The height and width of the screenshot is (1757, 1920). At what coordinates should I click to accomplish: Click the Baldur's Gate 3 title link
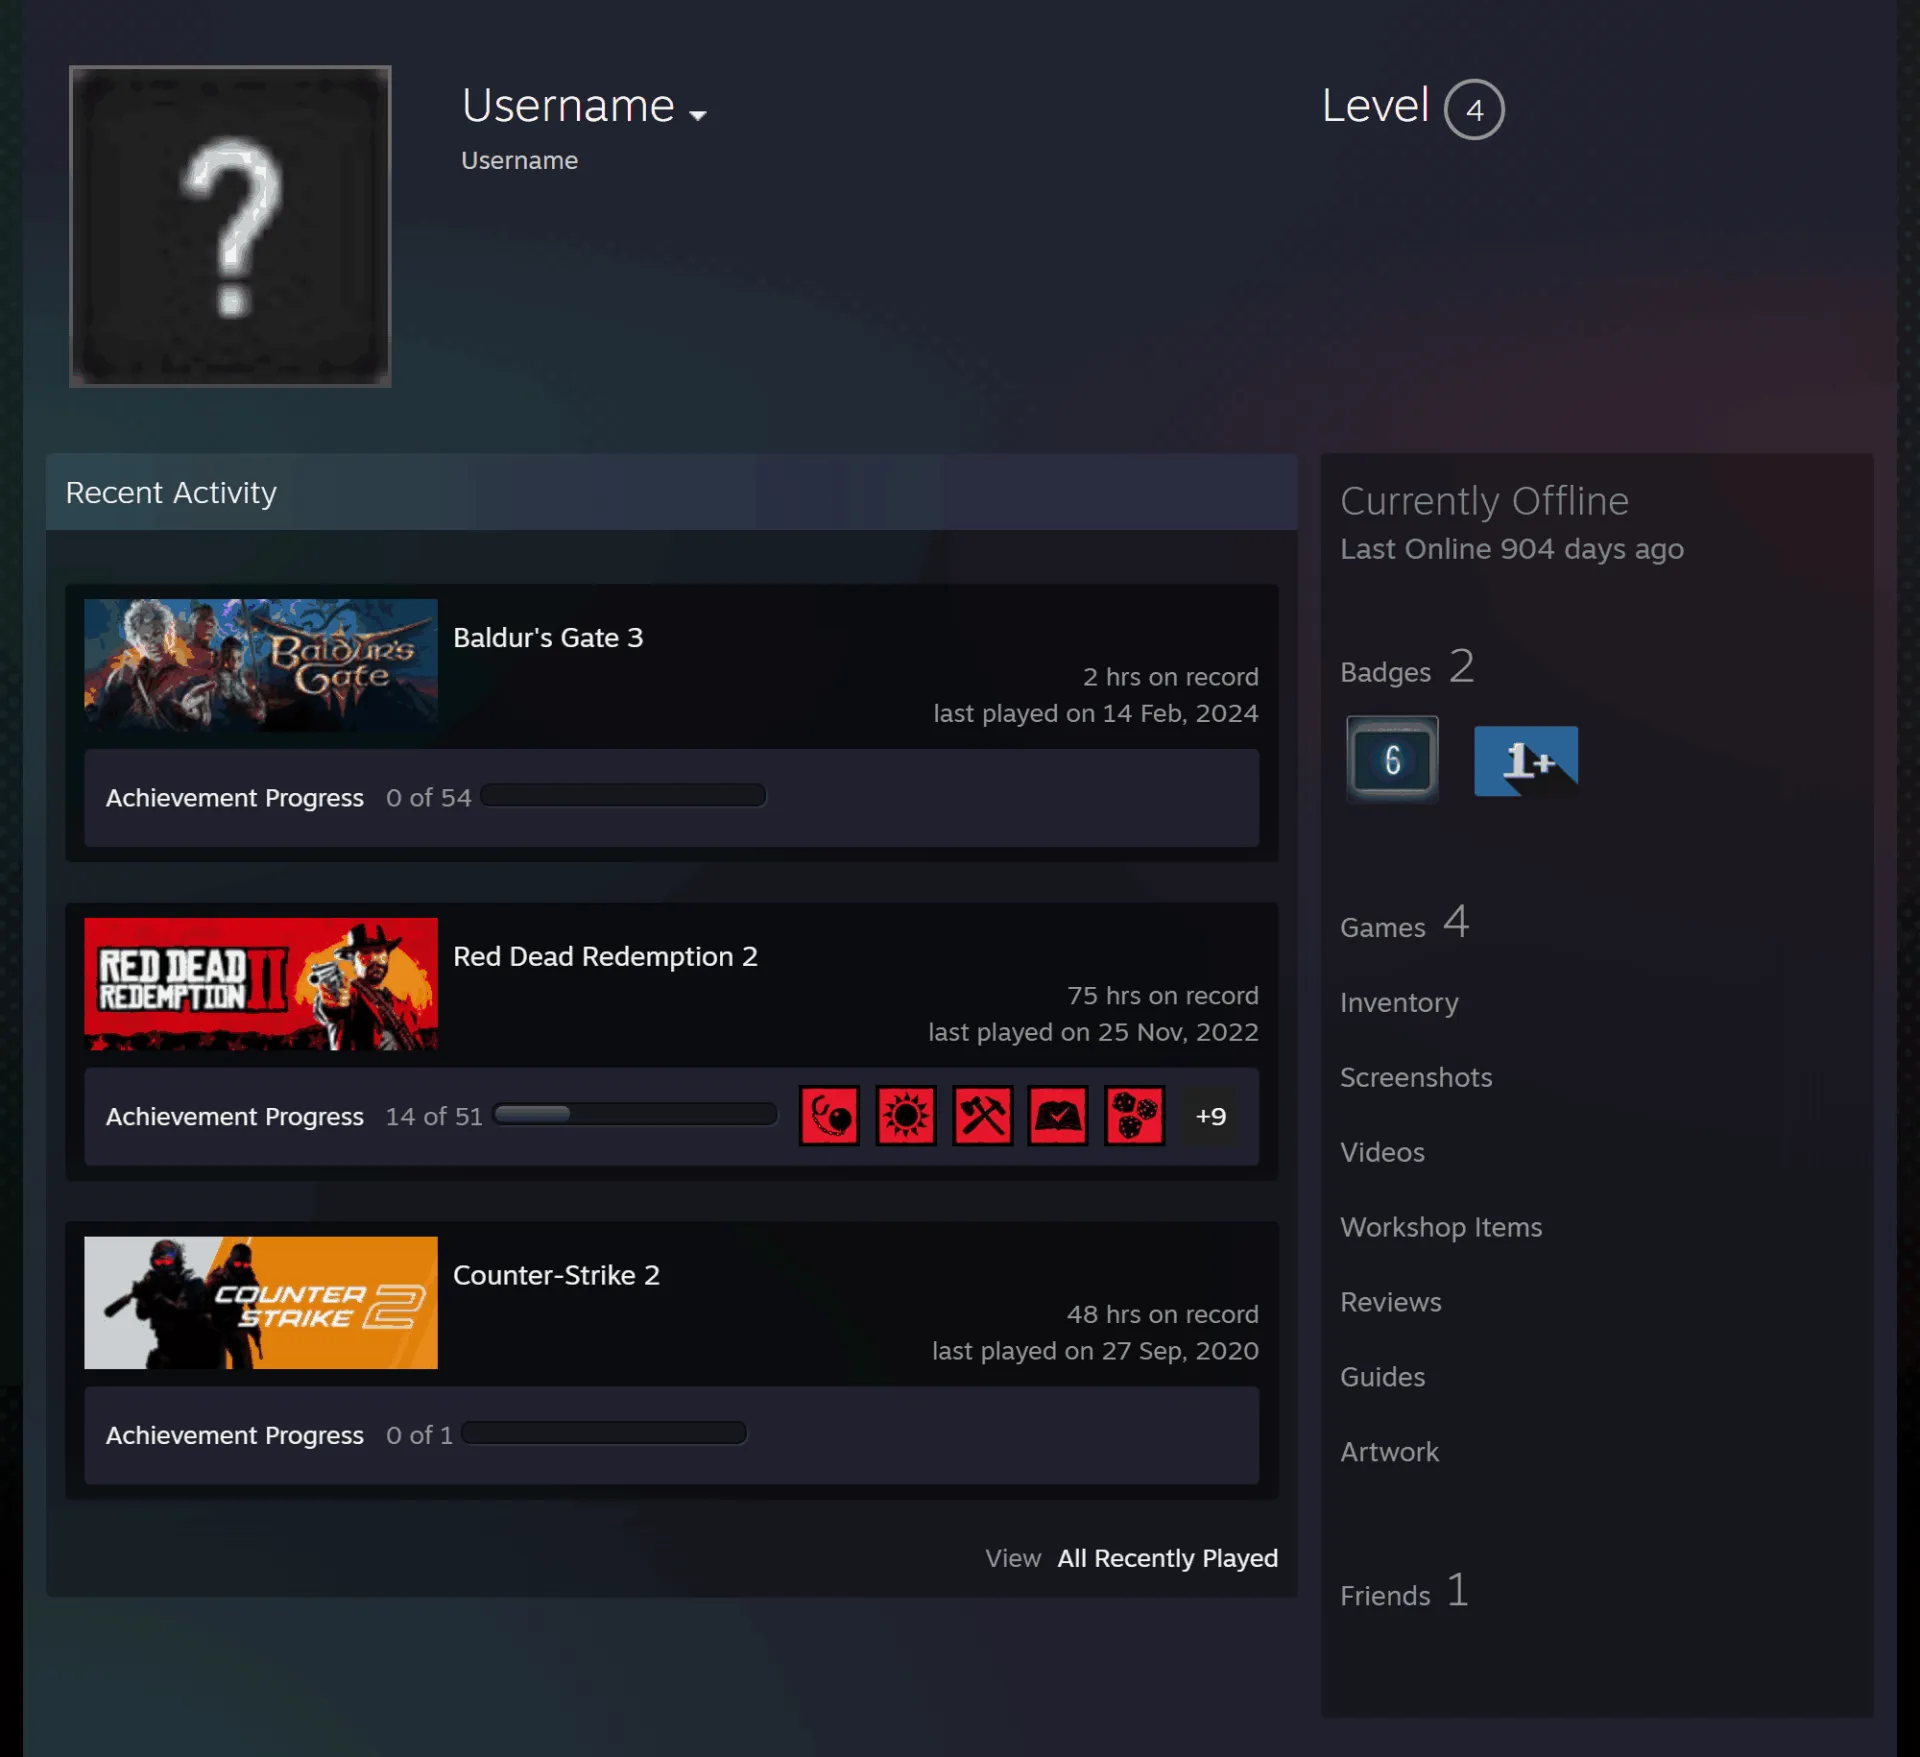[548, 638]
